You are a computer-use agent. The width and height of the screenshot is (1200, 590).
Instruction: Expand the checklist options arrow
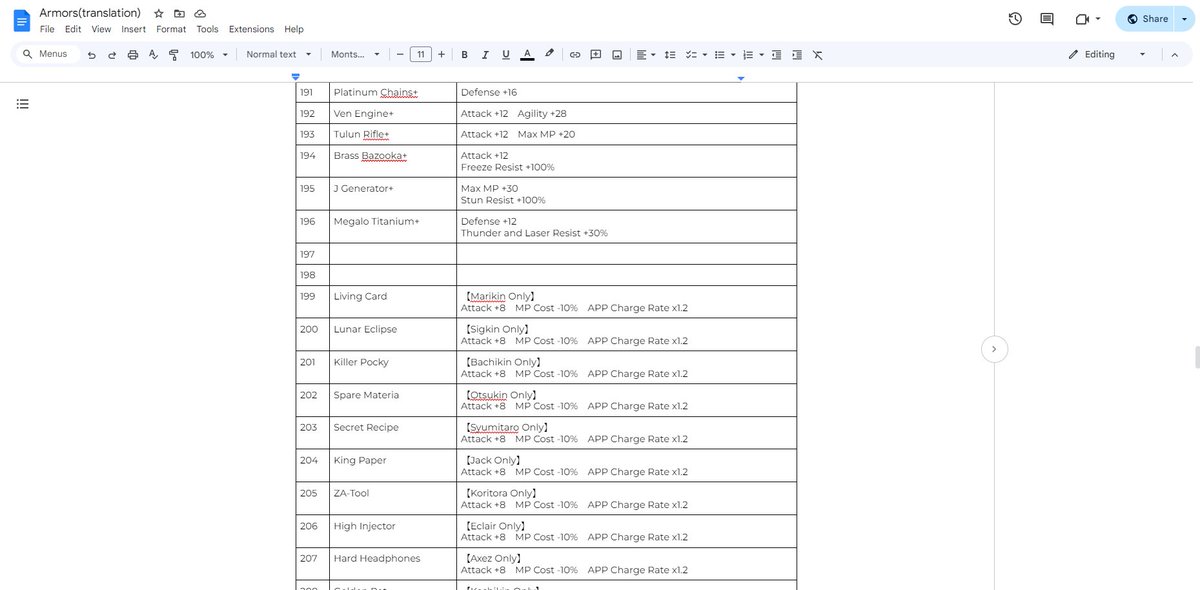[705, 55]
